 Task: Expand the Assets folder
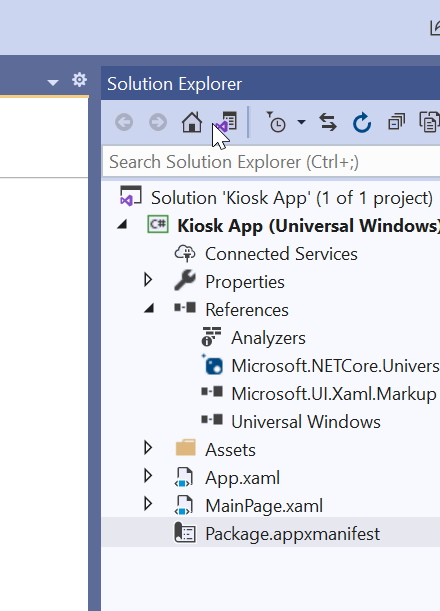tap(148, 448)
